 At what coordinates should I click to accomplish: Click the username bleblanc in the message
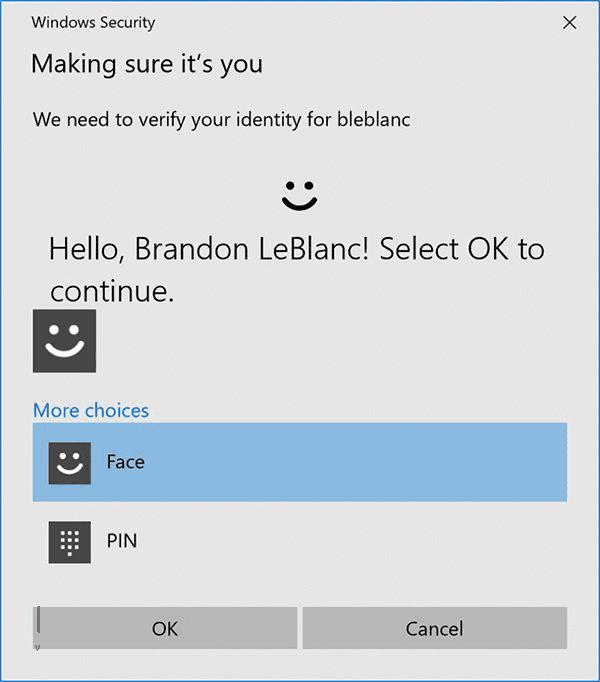tap(373, 120)
